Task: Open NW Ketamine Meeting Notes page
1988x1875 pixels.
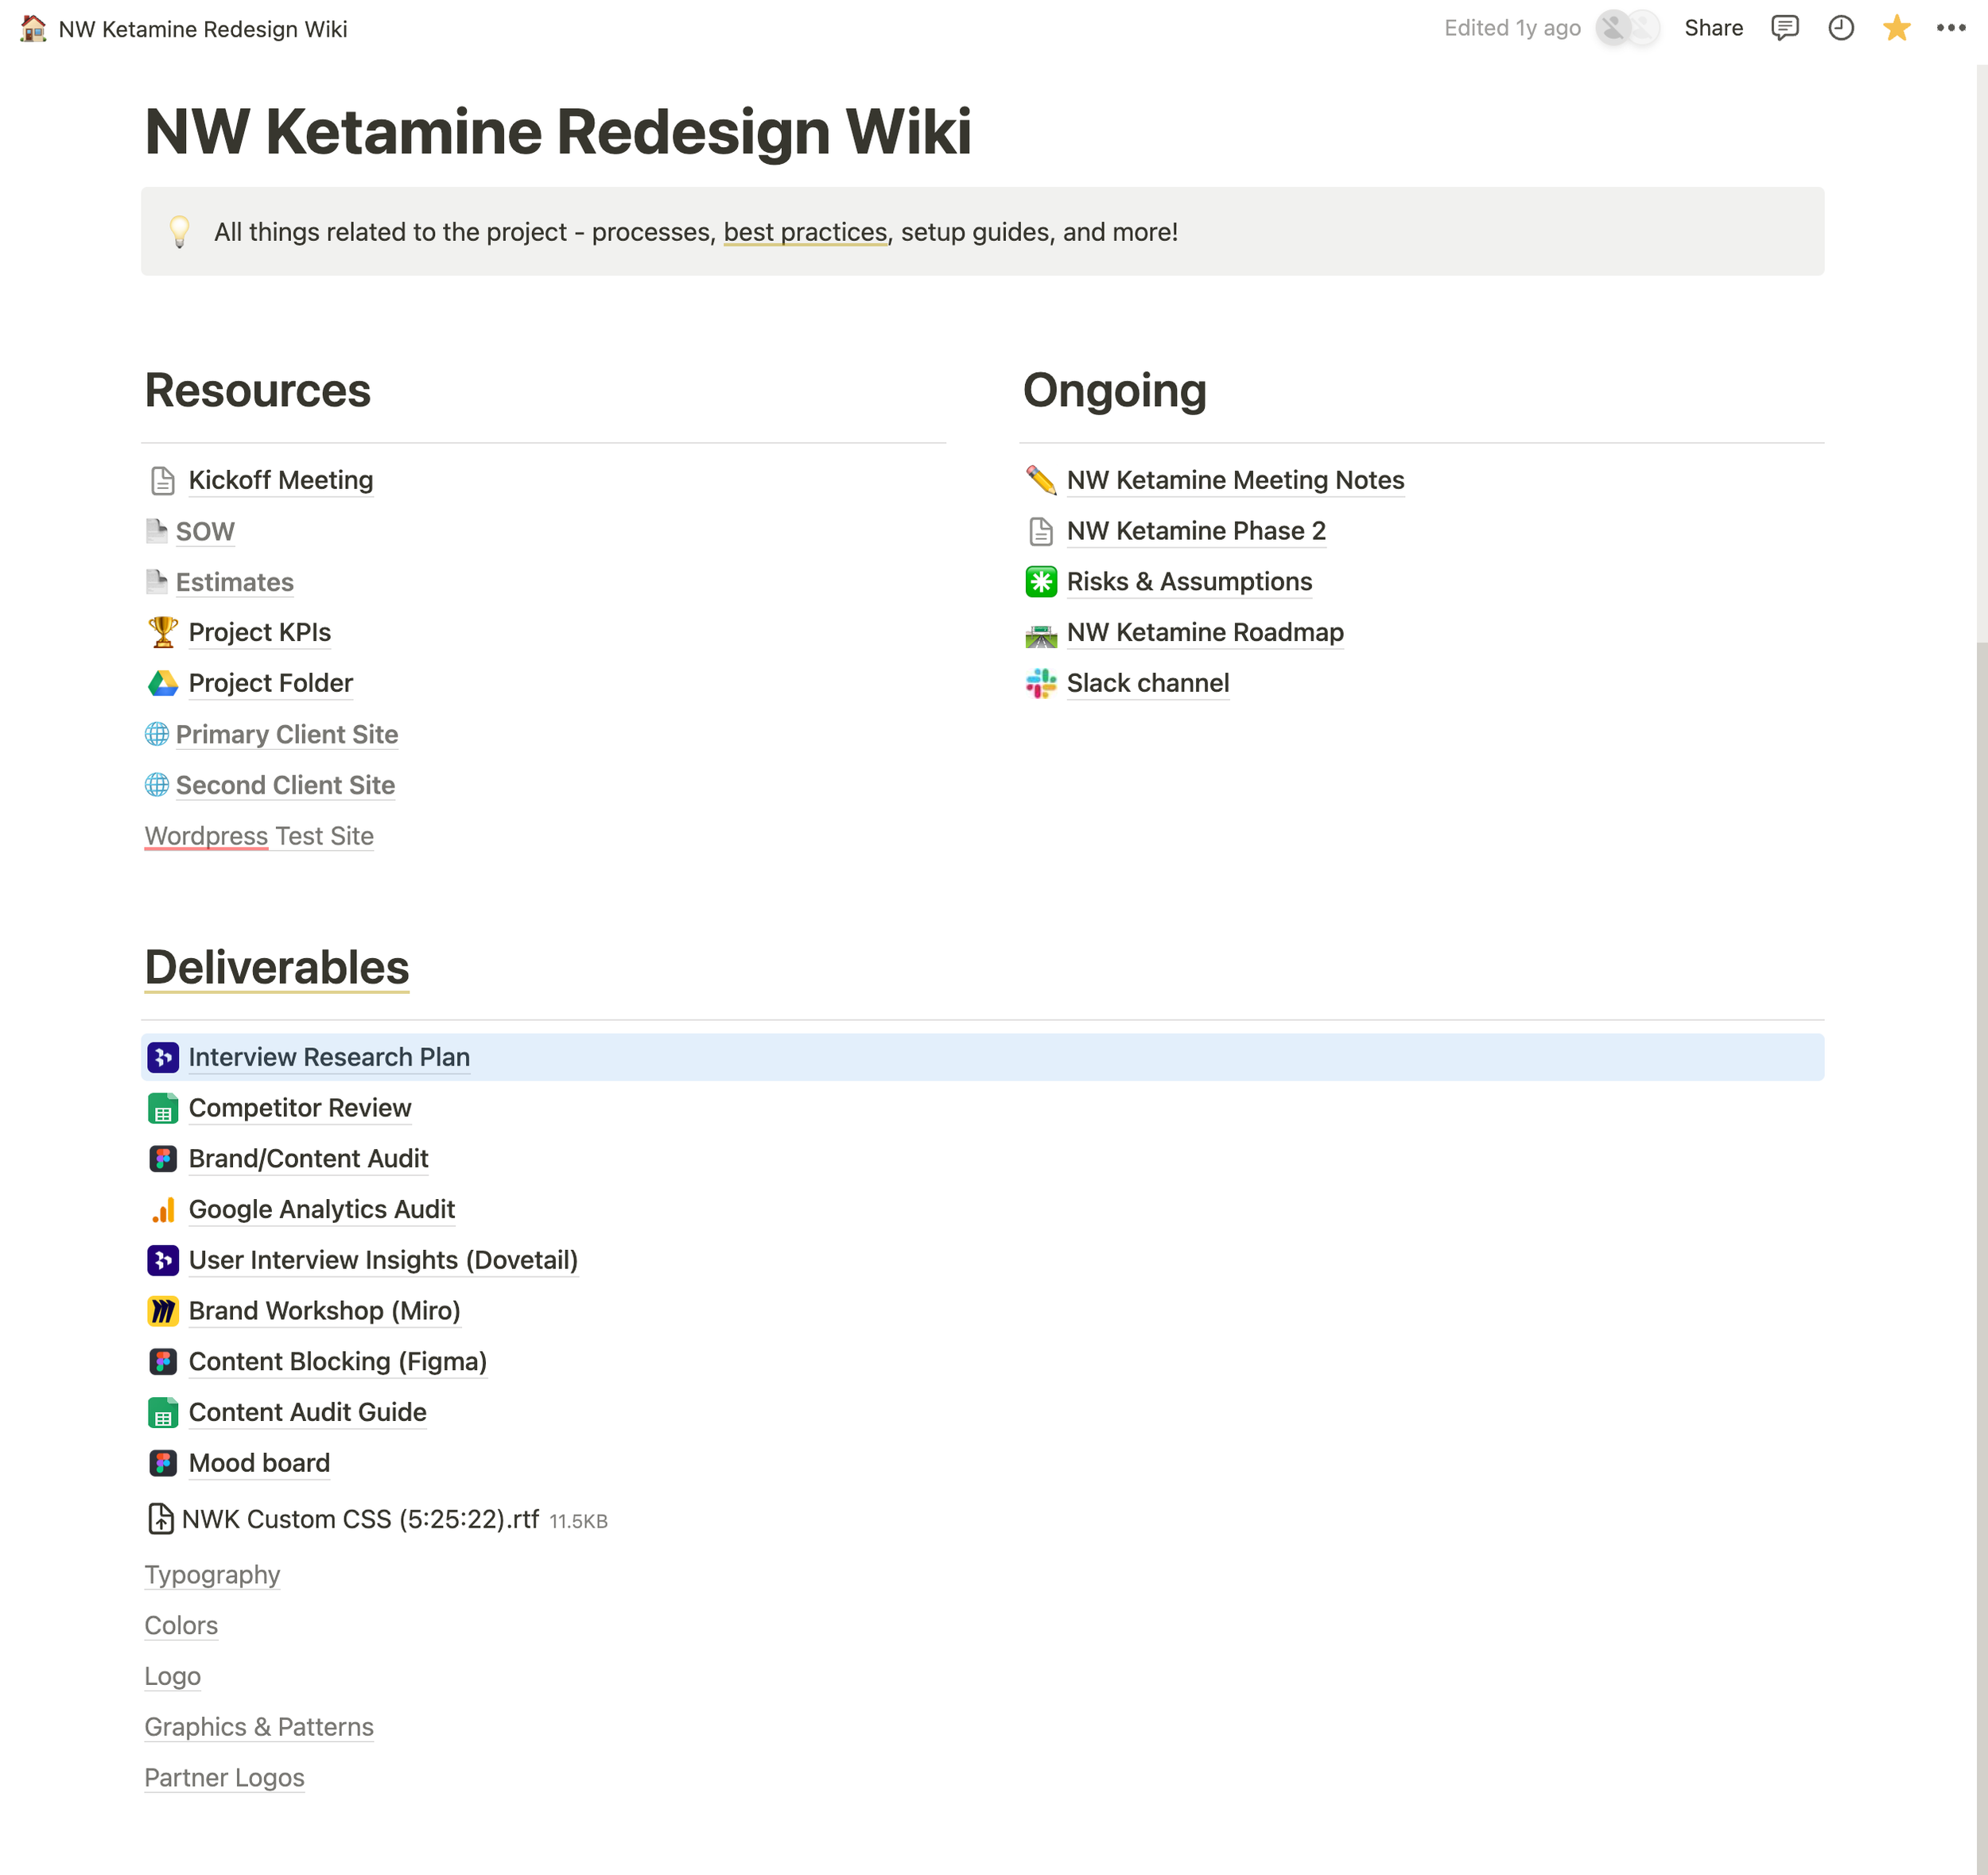Action: (x=1234, y=480)
